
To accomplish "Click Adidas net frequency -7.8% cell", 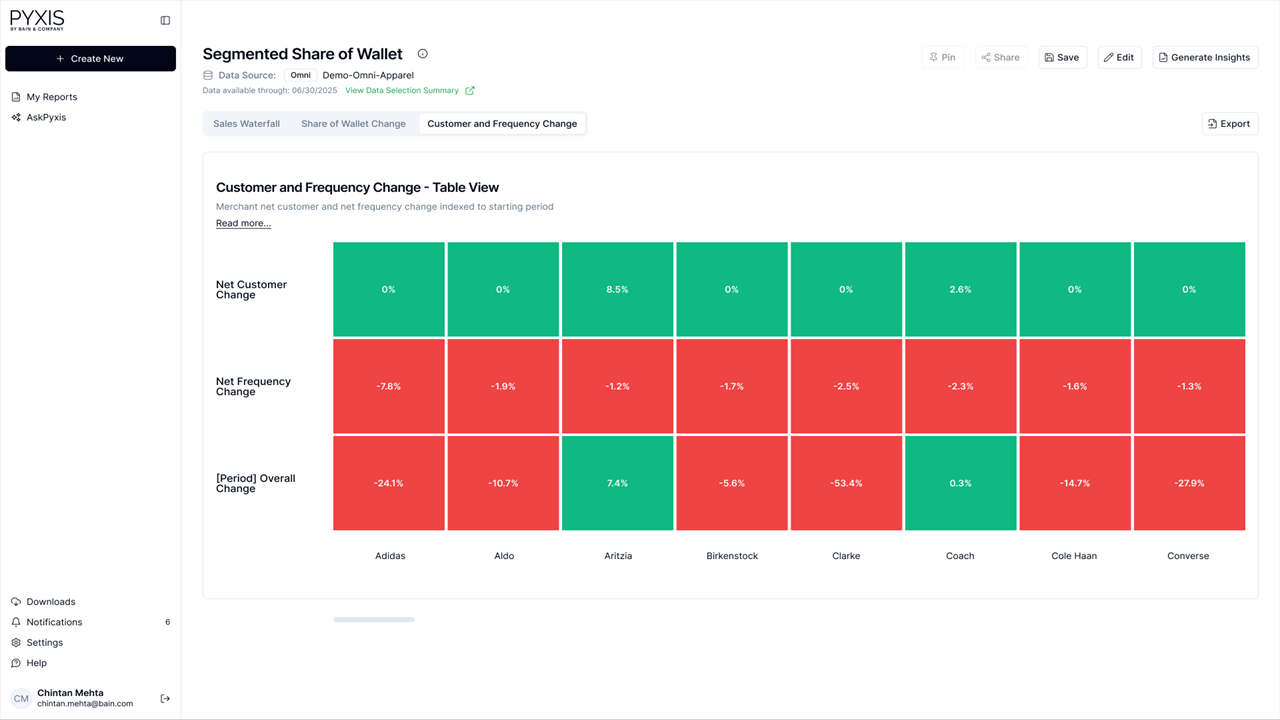I will [389, 386].
